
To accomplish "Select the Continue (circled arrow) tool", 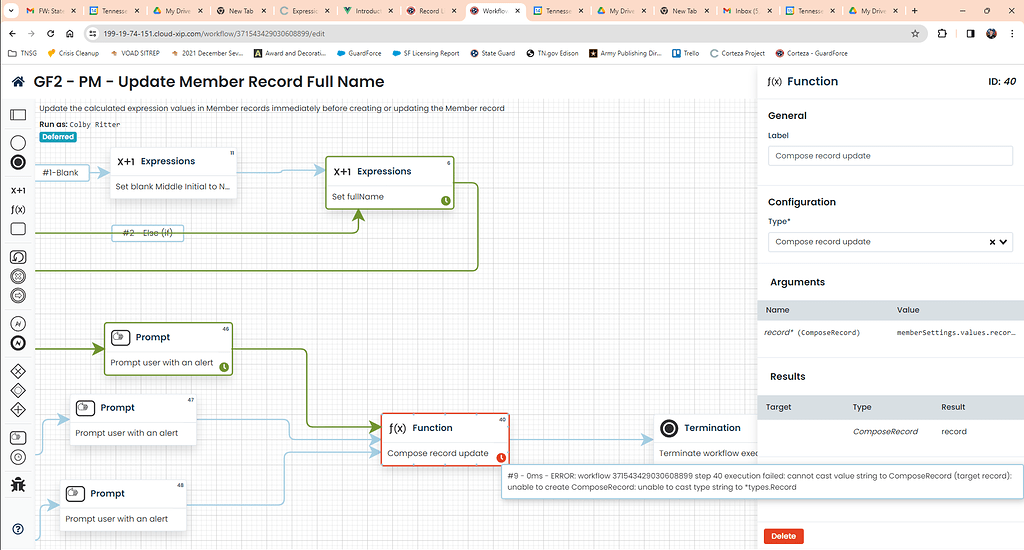I will (x=18, y=296).
